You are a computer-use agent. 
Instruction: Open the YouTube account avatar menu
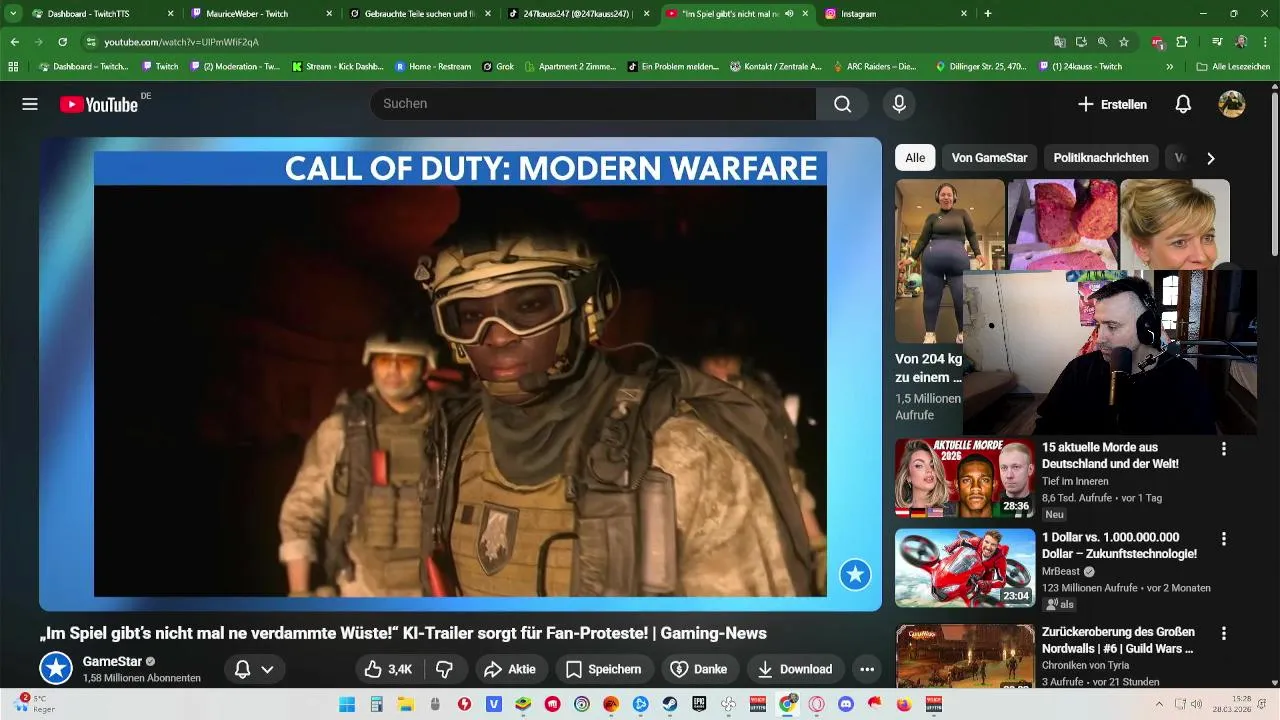(x=1231, y=104)
